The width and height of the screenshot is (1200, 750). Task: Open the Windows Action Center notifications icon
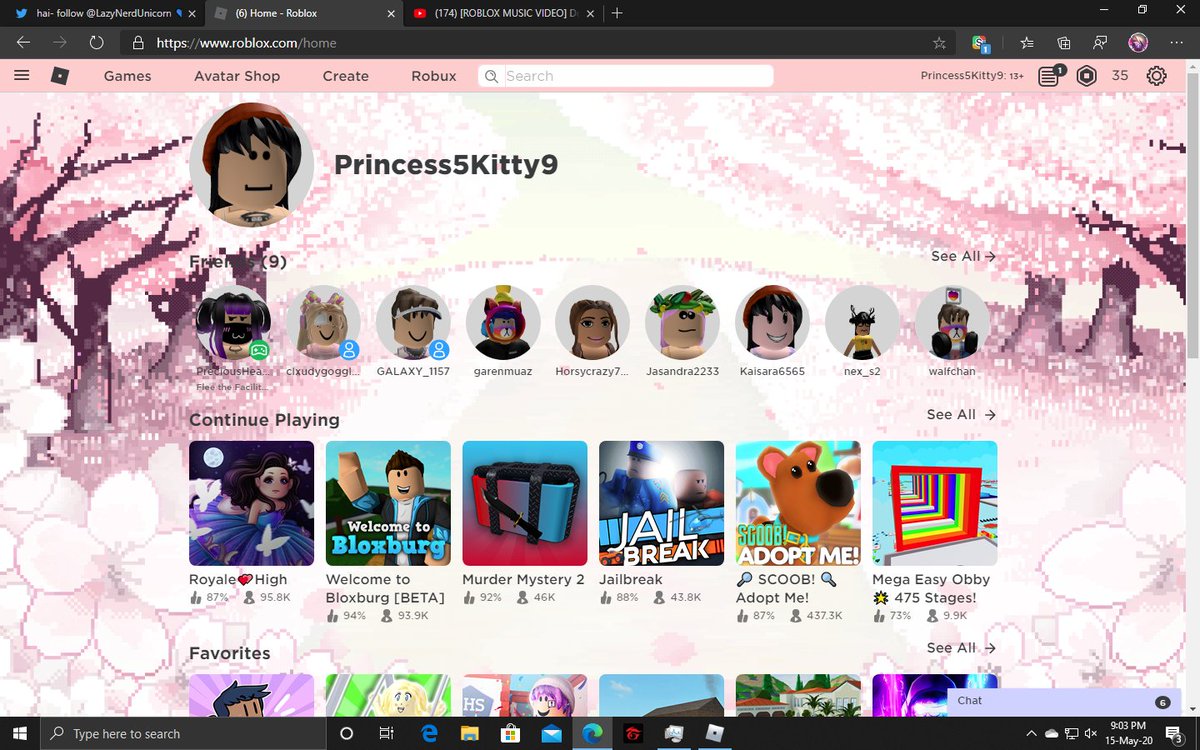click(x=1175, y=734)
